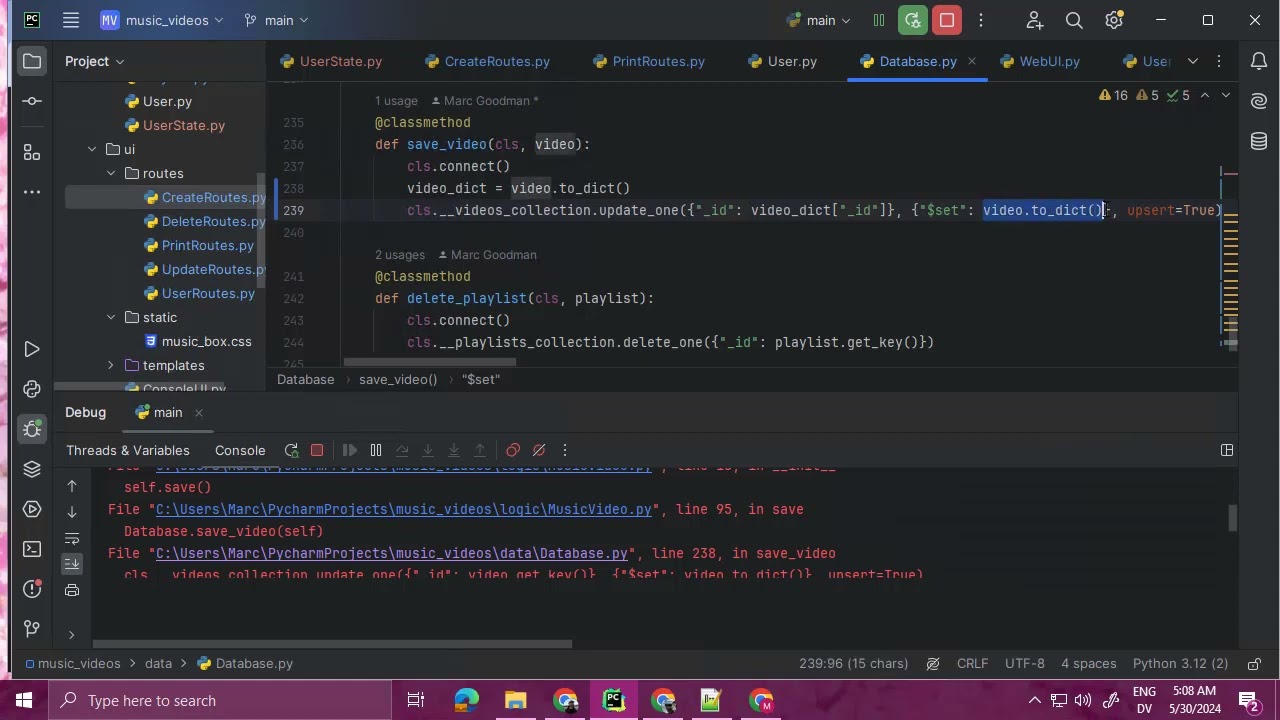Expand the console left toolbar chevron
The image size is (1280, 720).
click(x=72, y=635)
